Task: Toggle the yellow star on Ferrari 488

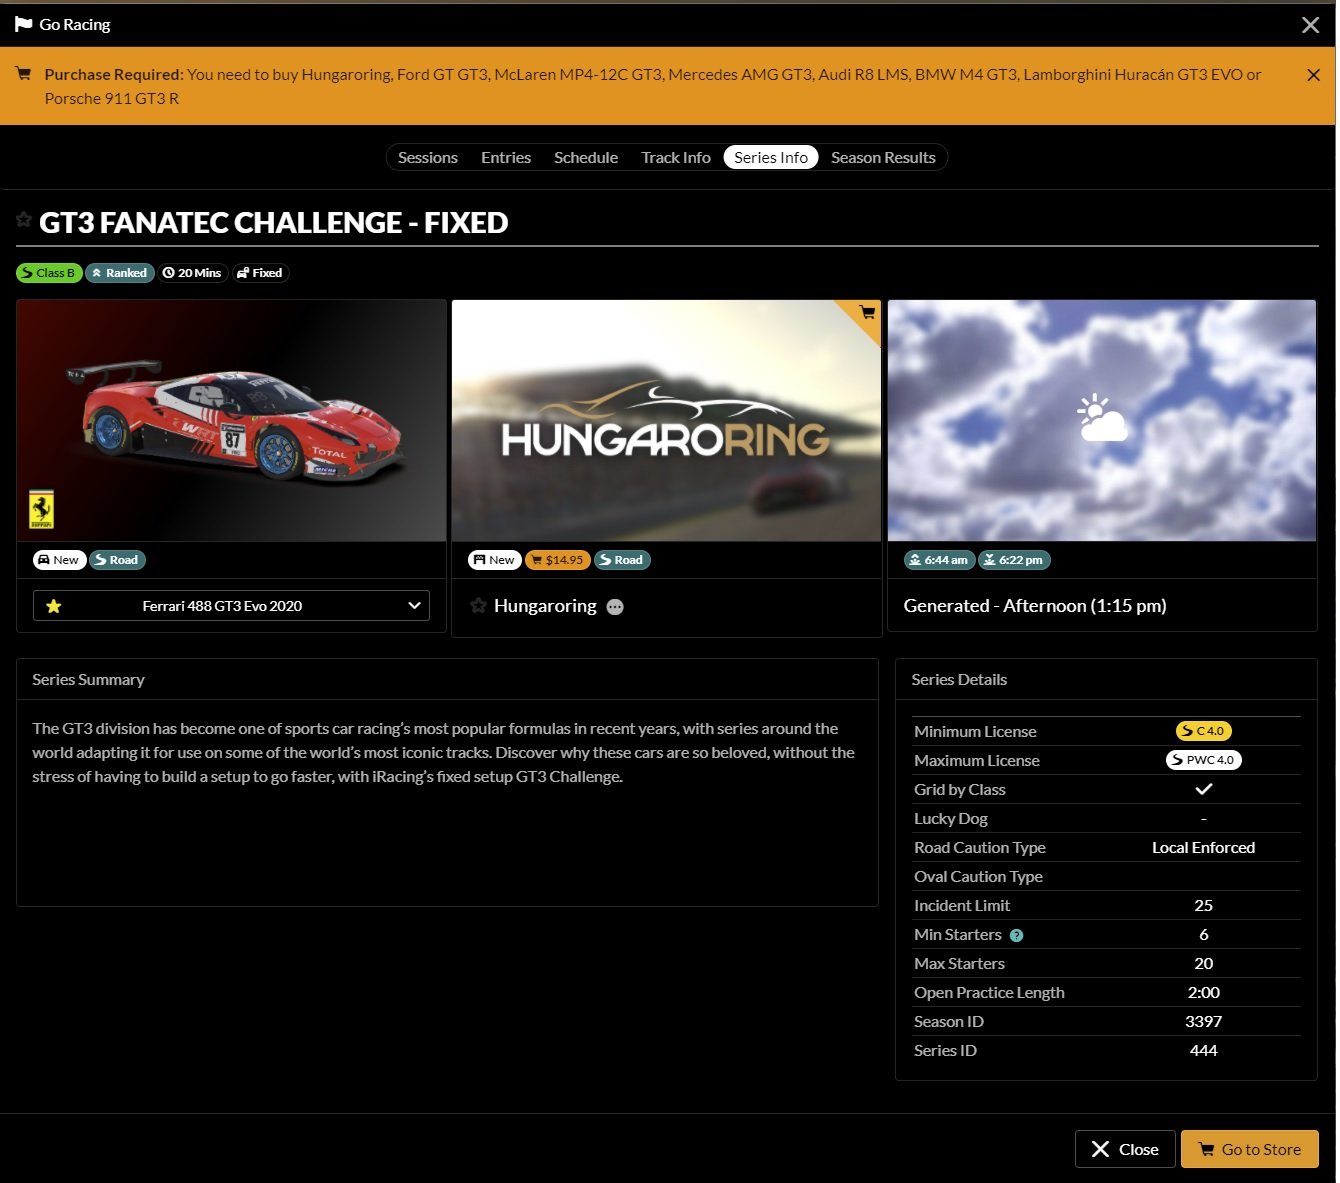Action: click(54, 606)
